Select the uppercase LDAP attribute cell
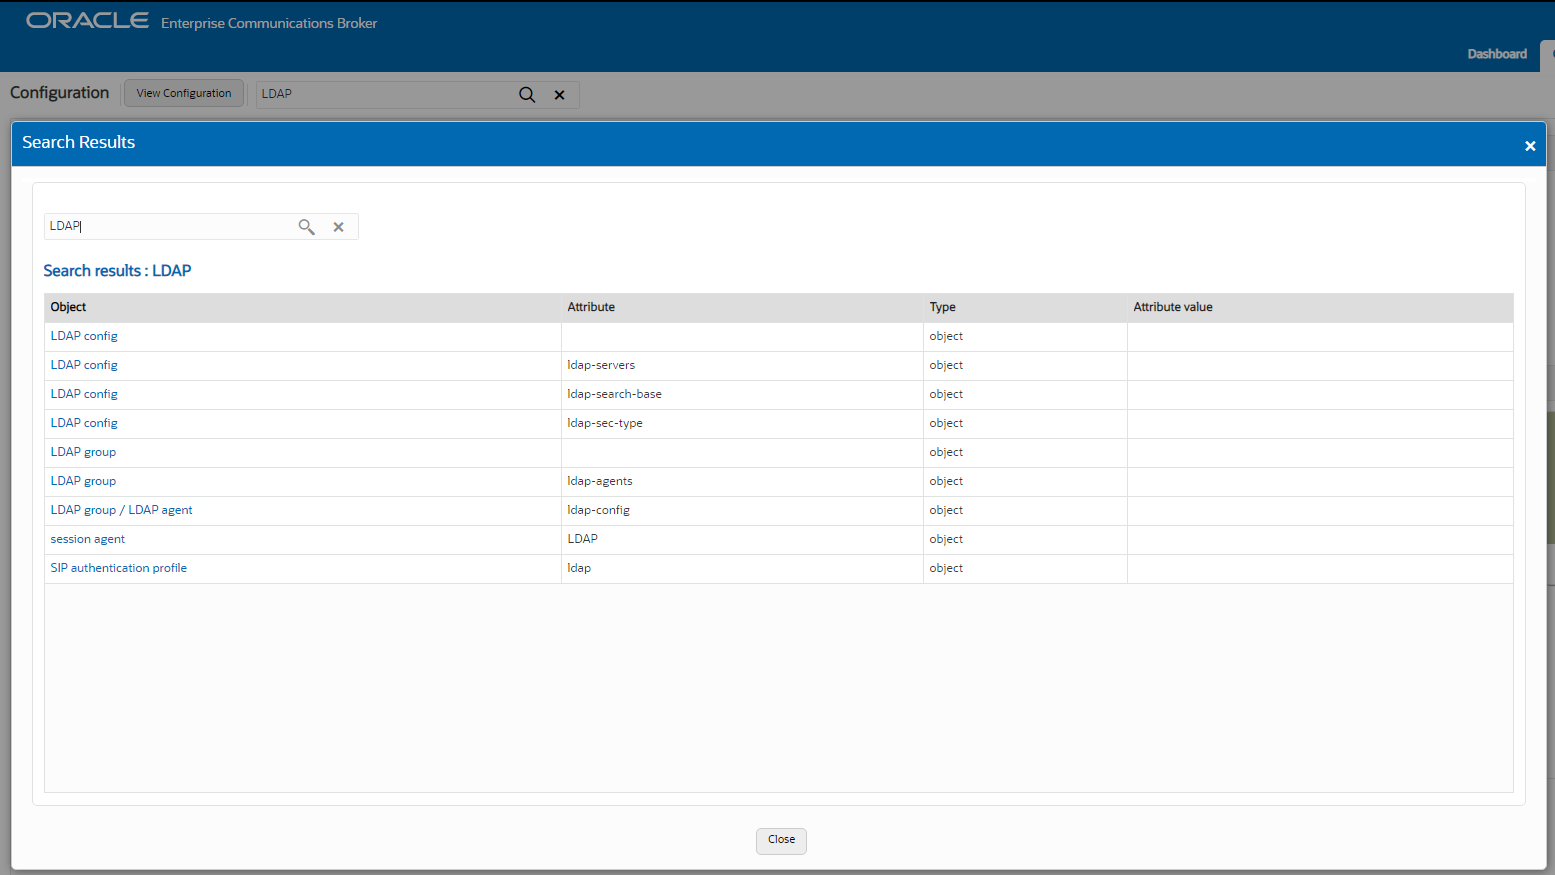 click(742, 539)
